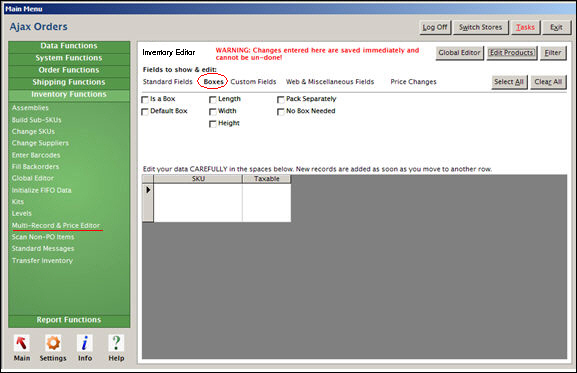The width and height of the screenshot is (577, 373).
Task: Click the Select All button
Action: point(509,82)
